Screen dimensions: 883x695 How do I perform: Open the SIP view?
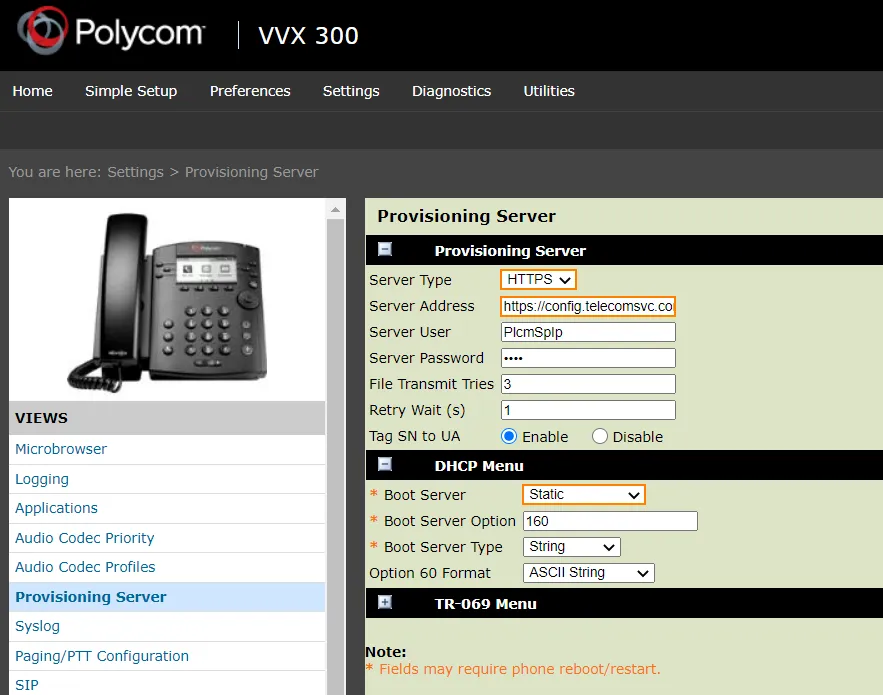pos(27,685)
